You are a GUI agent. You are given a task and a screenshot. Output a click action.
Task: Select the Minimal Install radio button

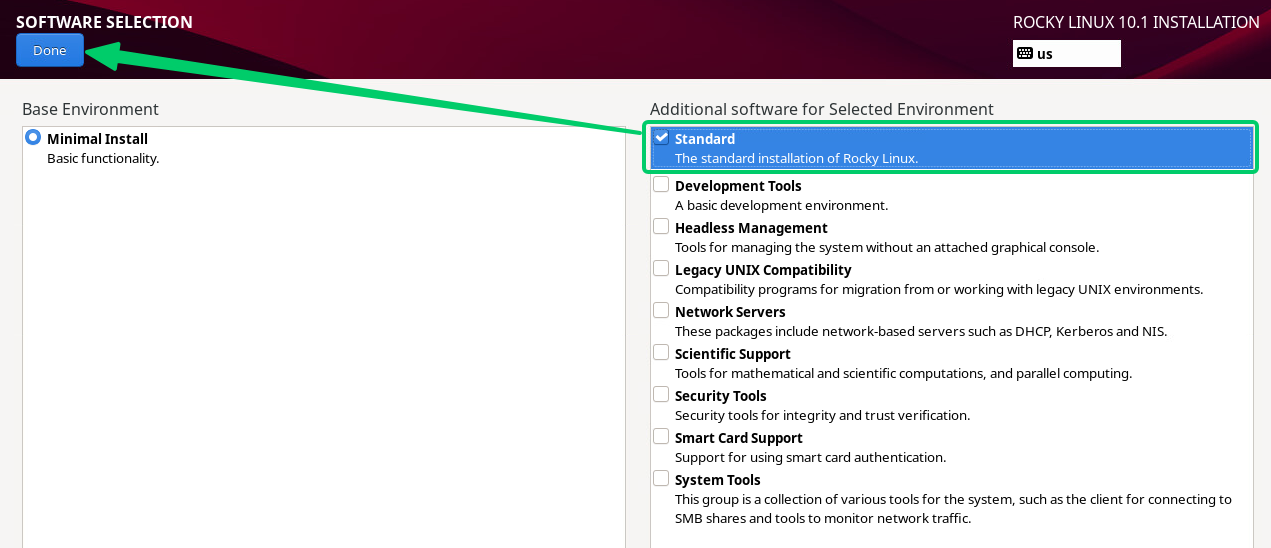[x=33, y=138]
